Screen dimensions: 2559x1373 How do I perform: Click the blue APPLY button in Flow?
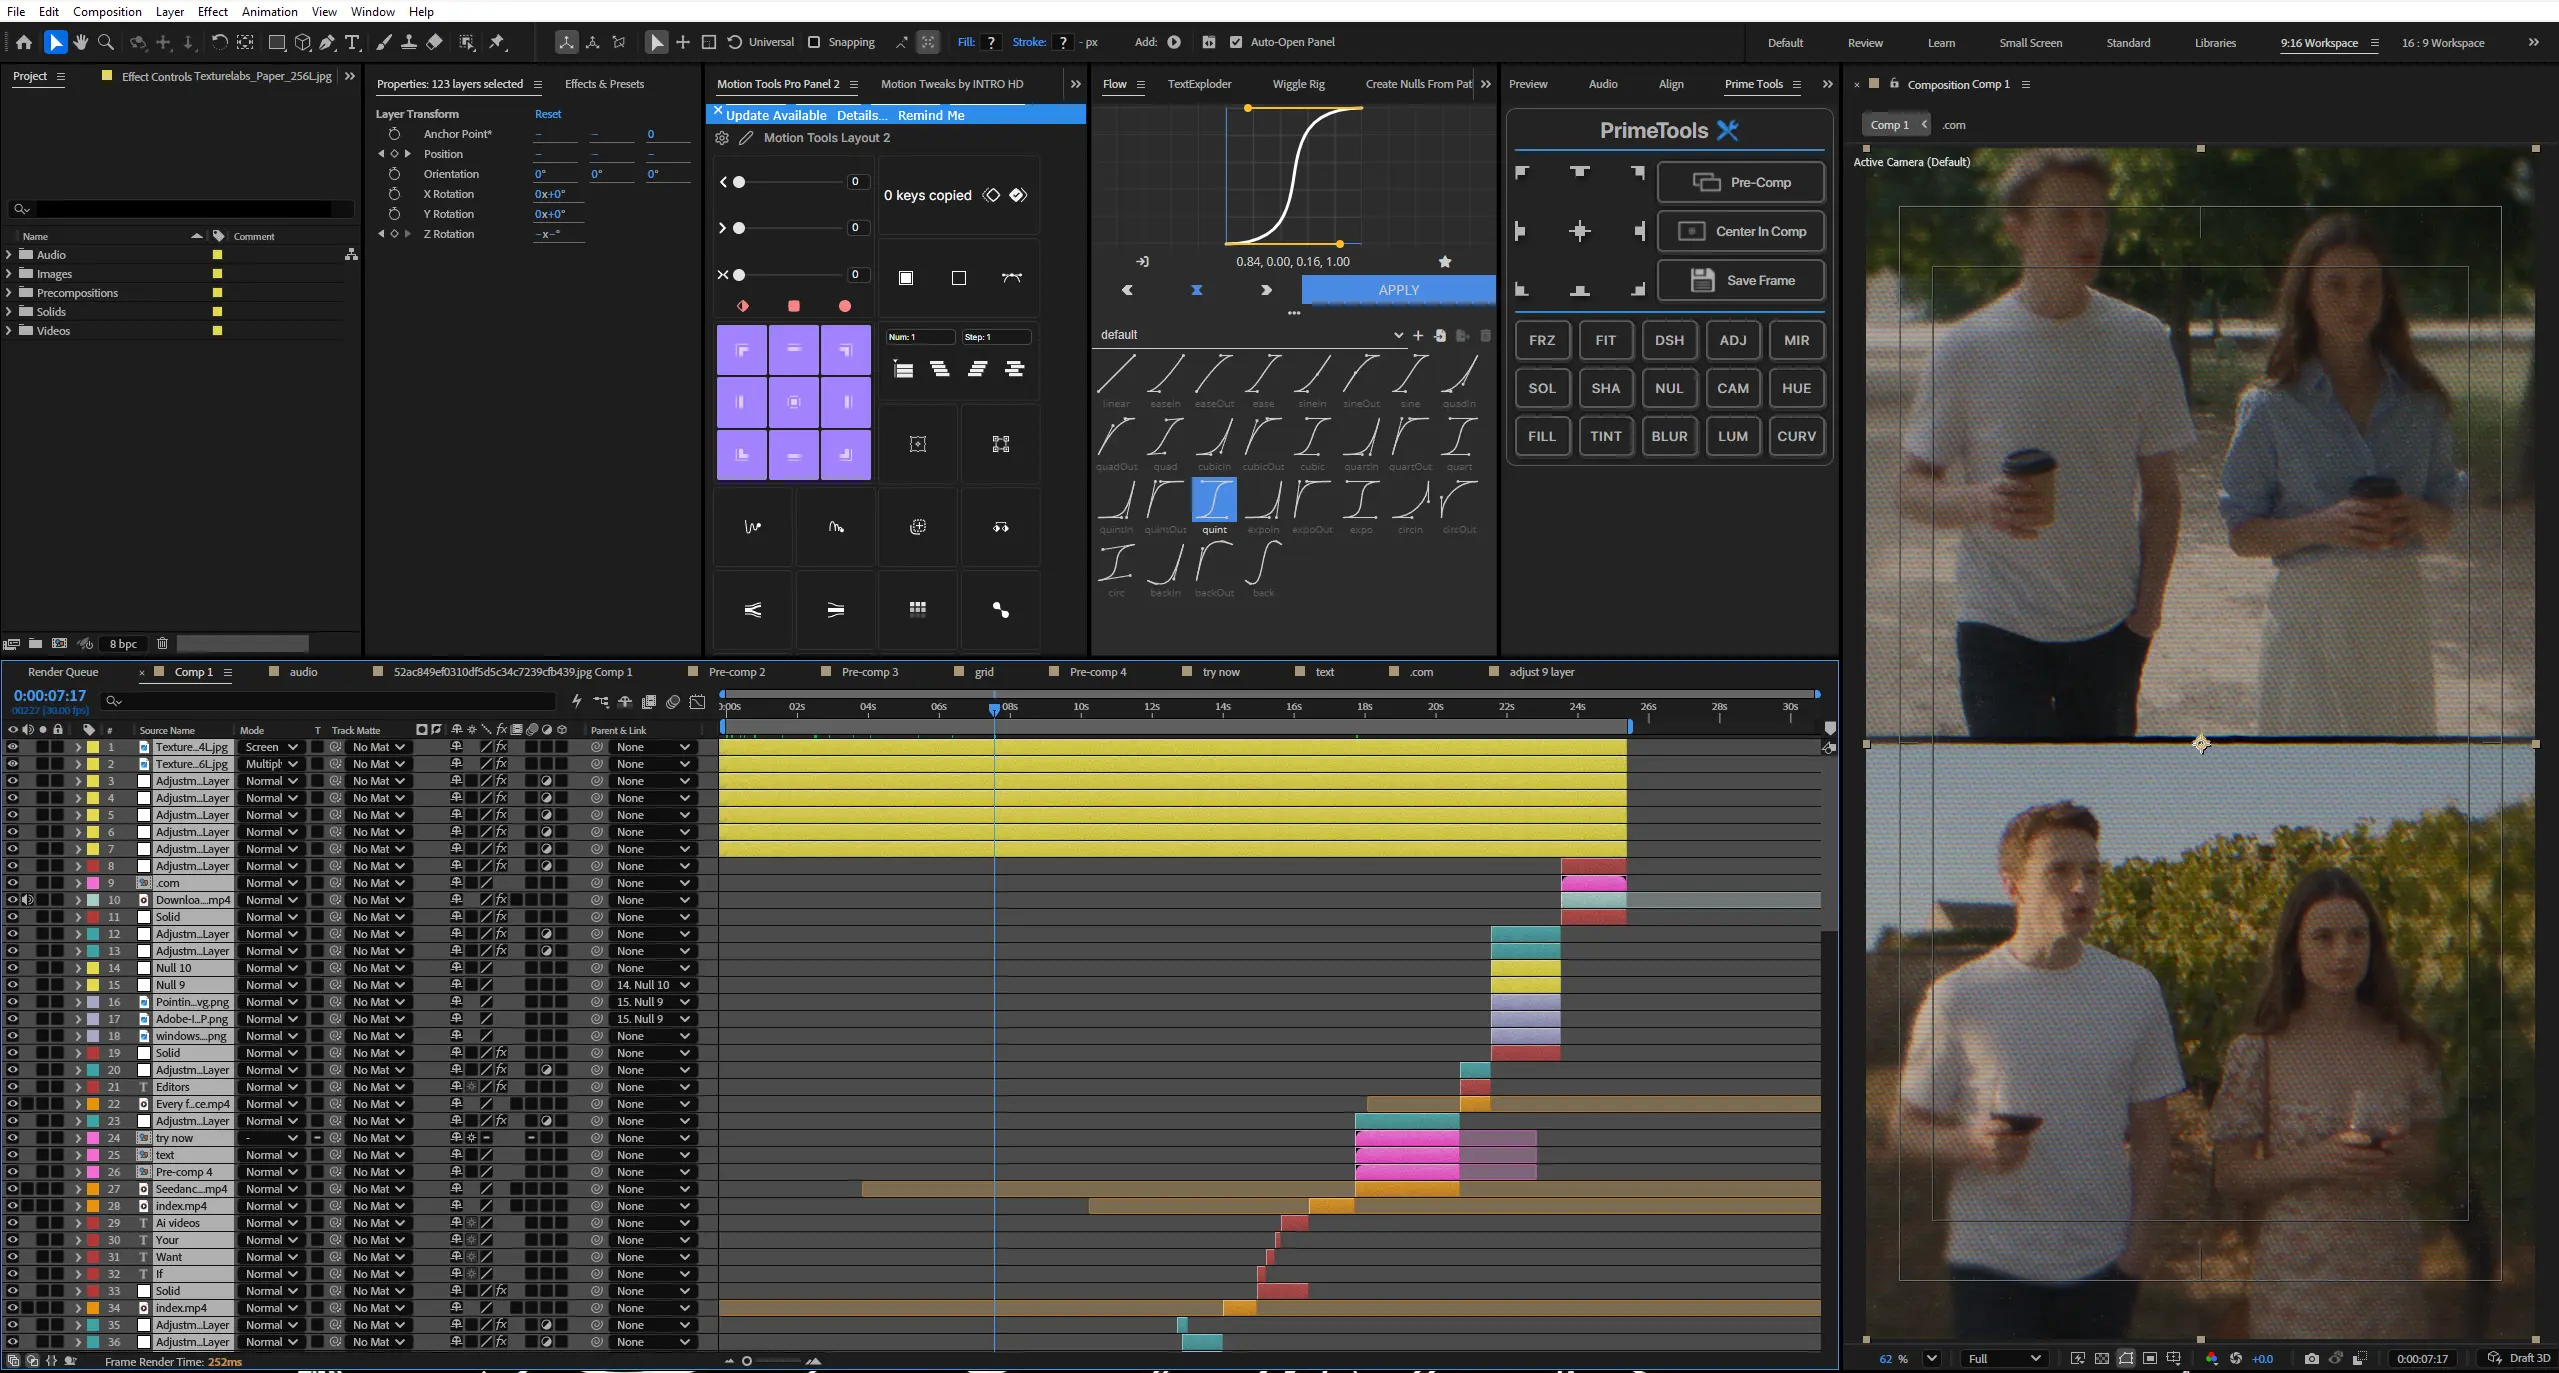point(1399,290)
